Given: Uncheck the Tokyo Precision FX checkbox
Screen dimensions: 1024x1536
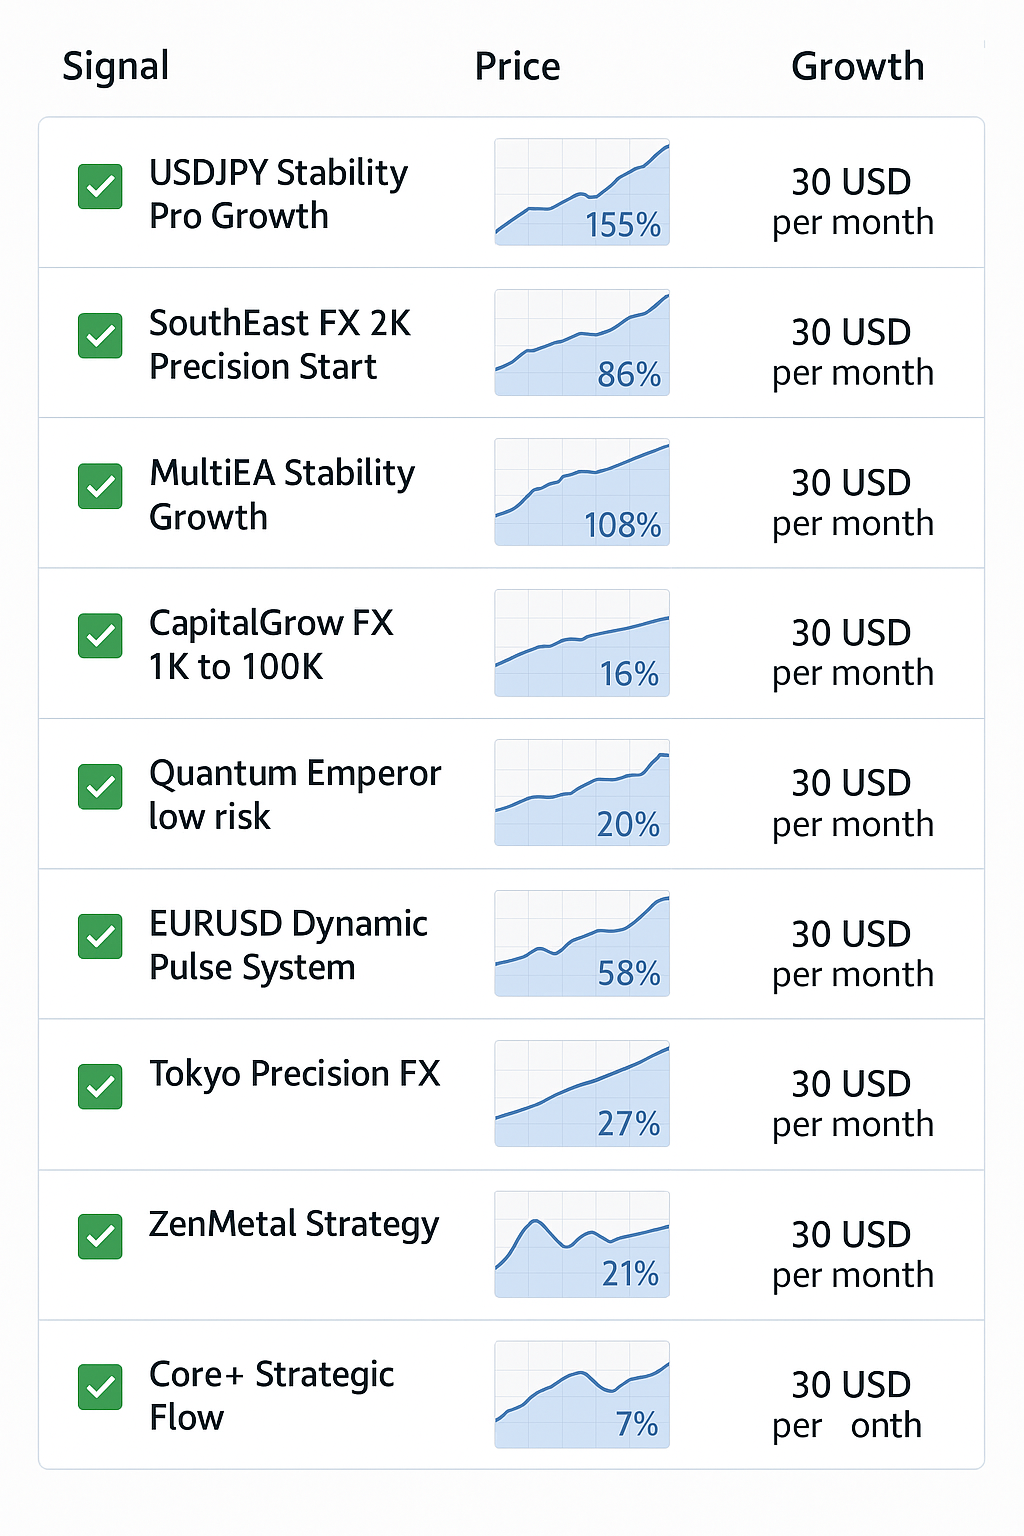Looking at the screenshot, I should (100, 1087).
